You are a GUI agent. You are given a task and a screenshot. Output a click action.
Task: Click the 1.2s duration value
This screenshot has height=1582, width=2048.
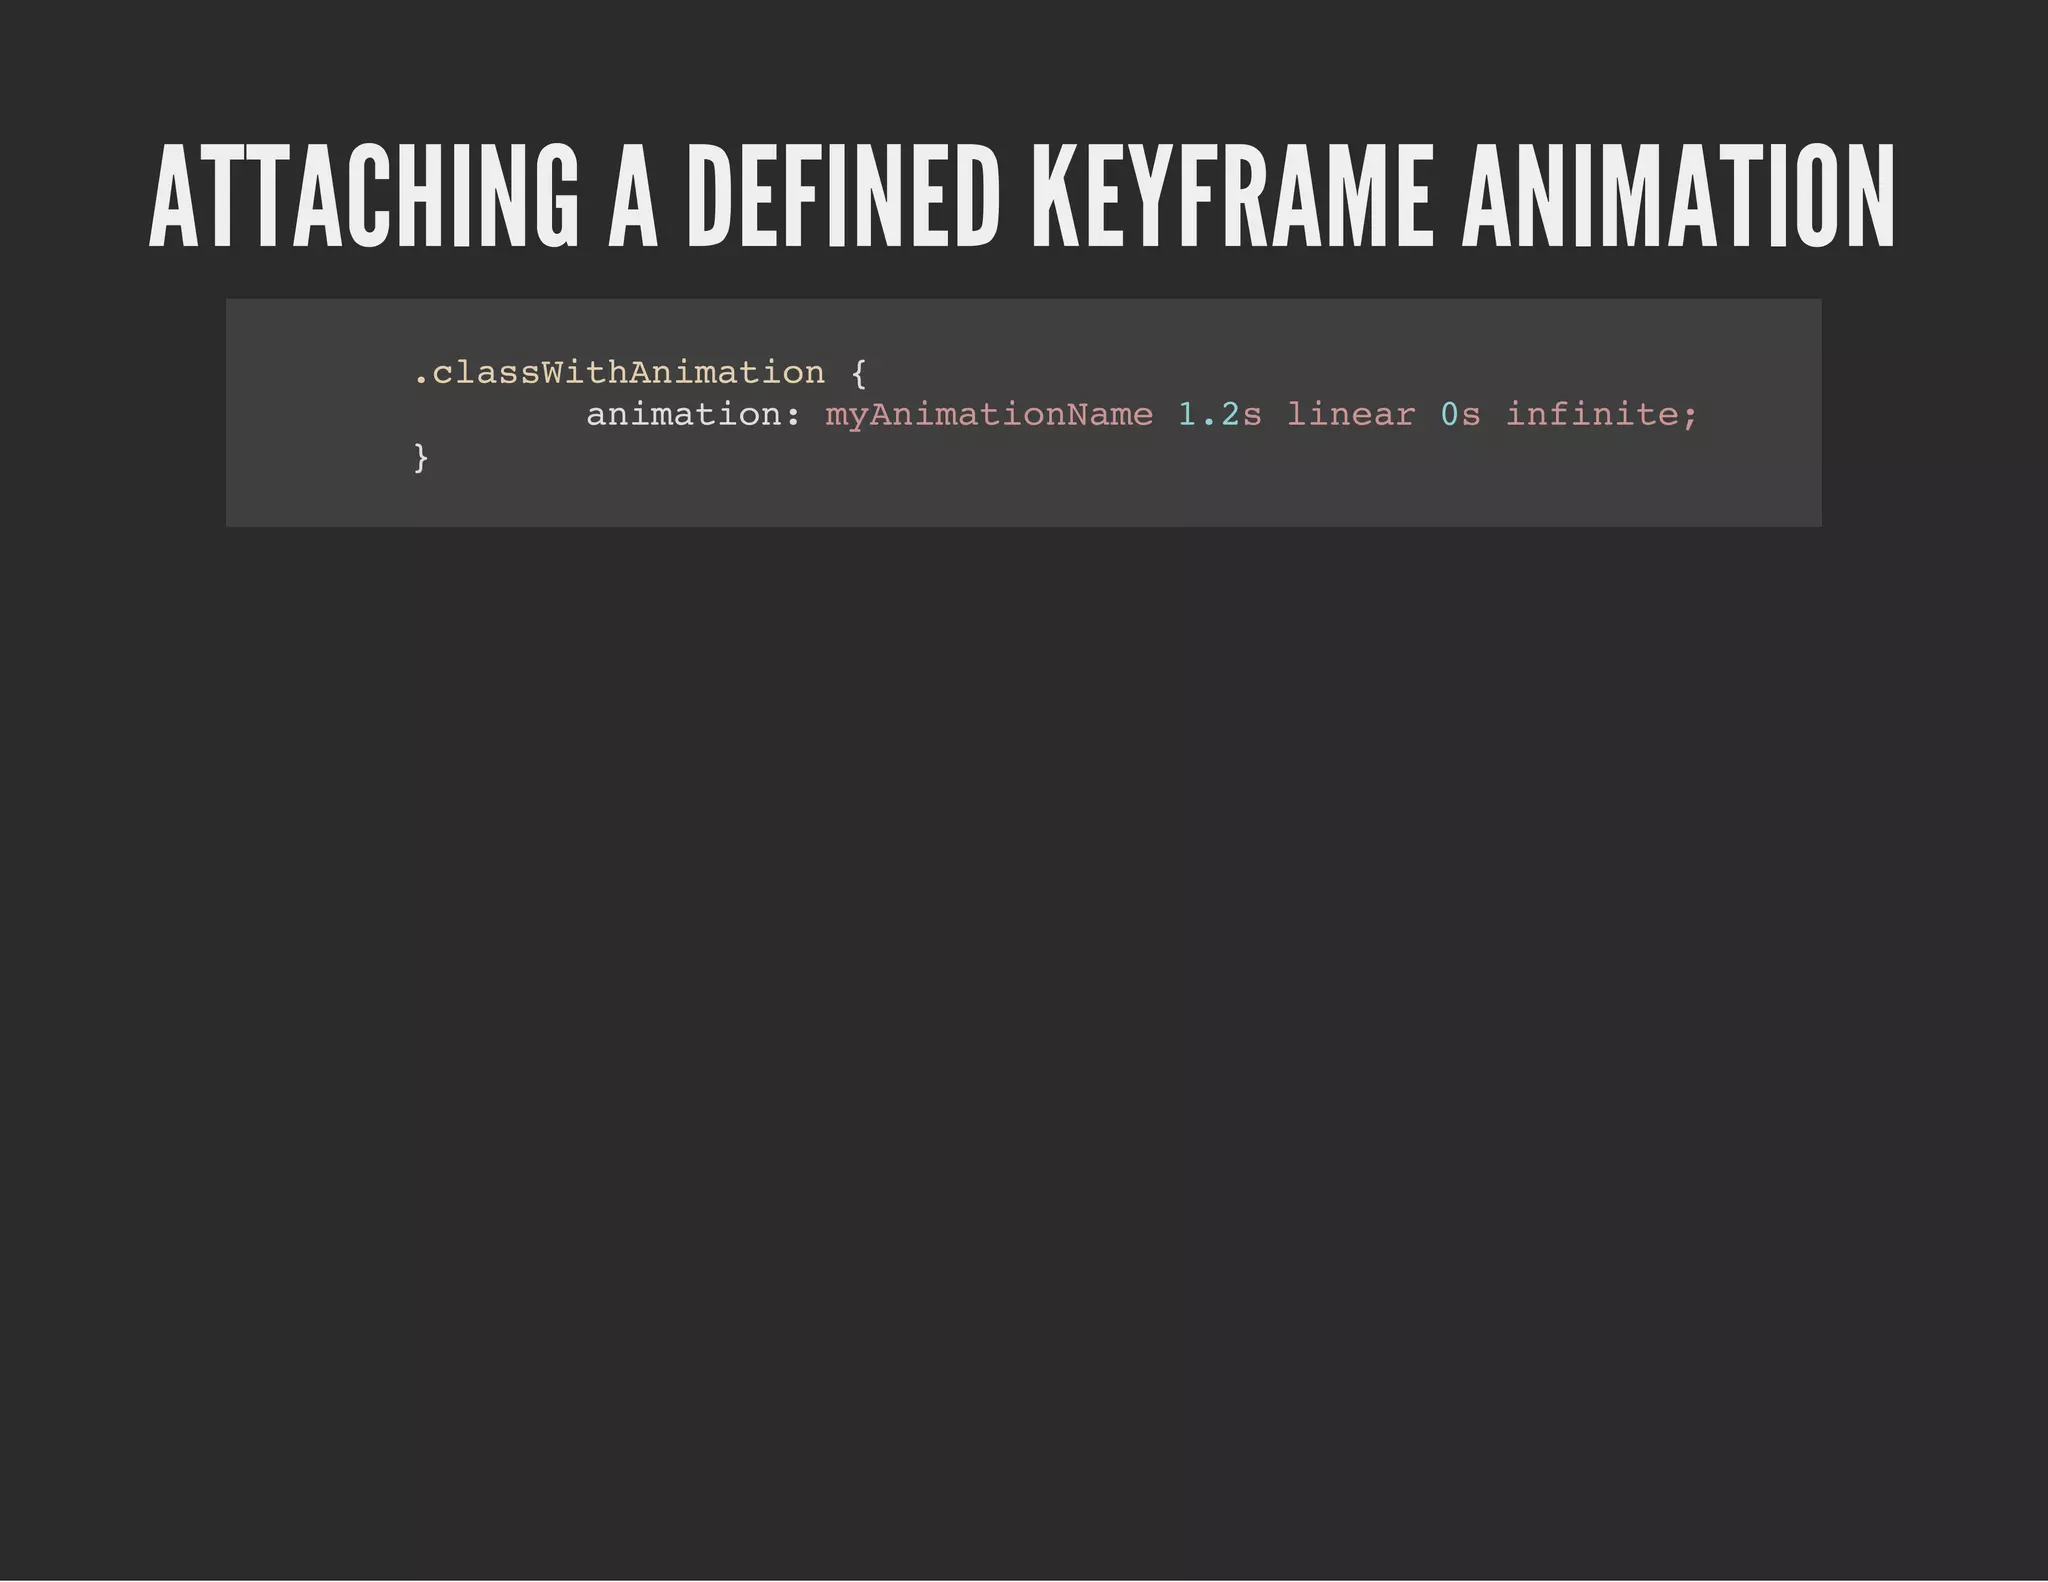pyautogui.click(x=1219, y=415)
